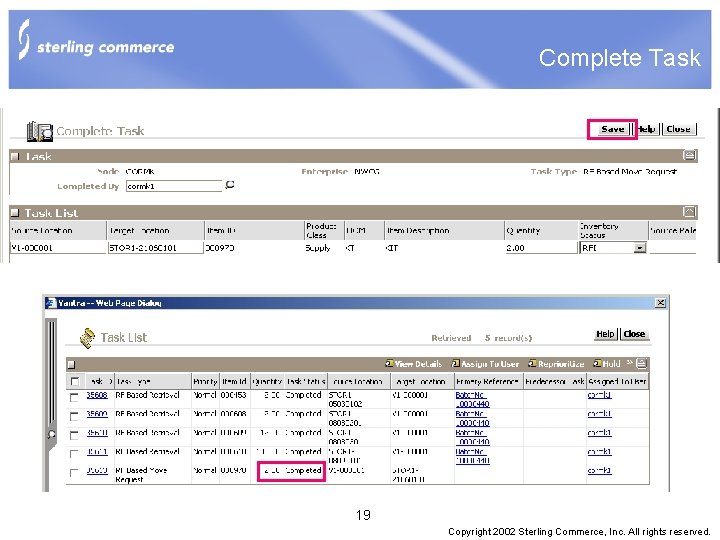
Task: Open the Inventory Status dropdown
Action: point(640,248)
